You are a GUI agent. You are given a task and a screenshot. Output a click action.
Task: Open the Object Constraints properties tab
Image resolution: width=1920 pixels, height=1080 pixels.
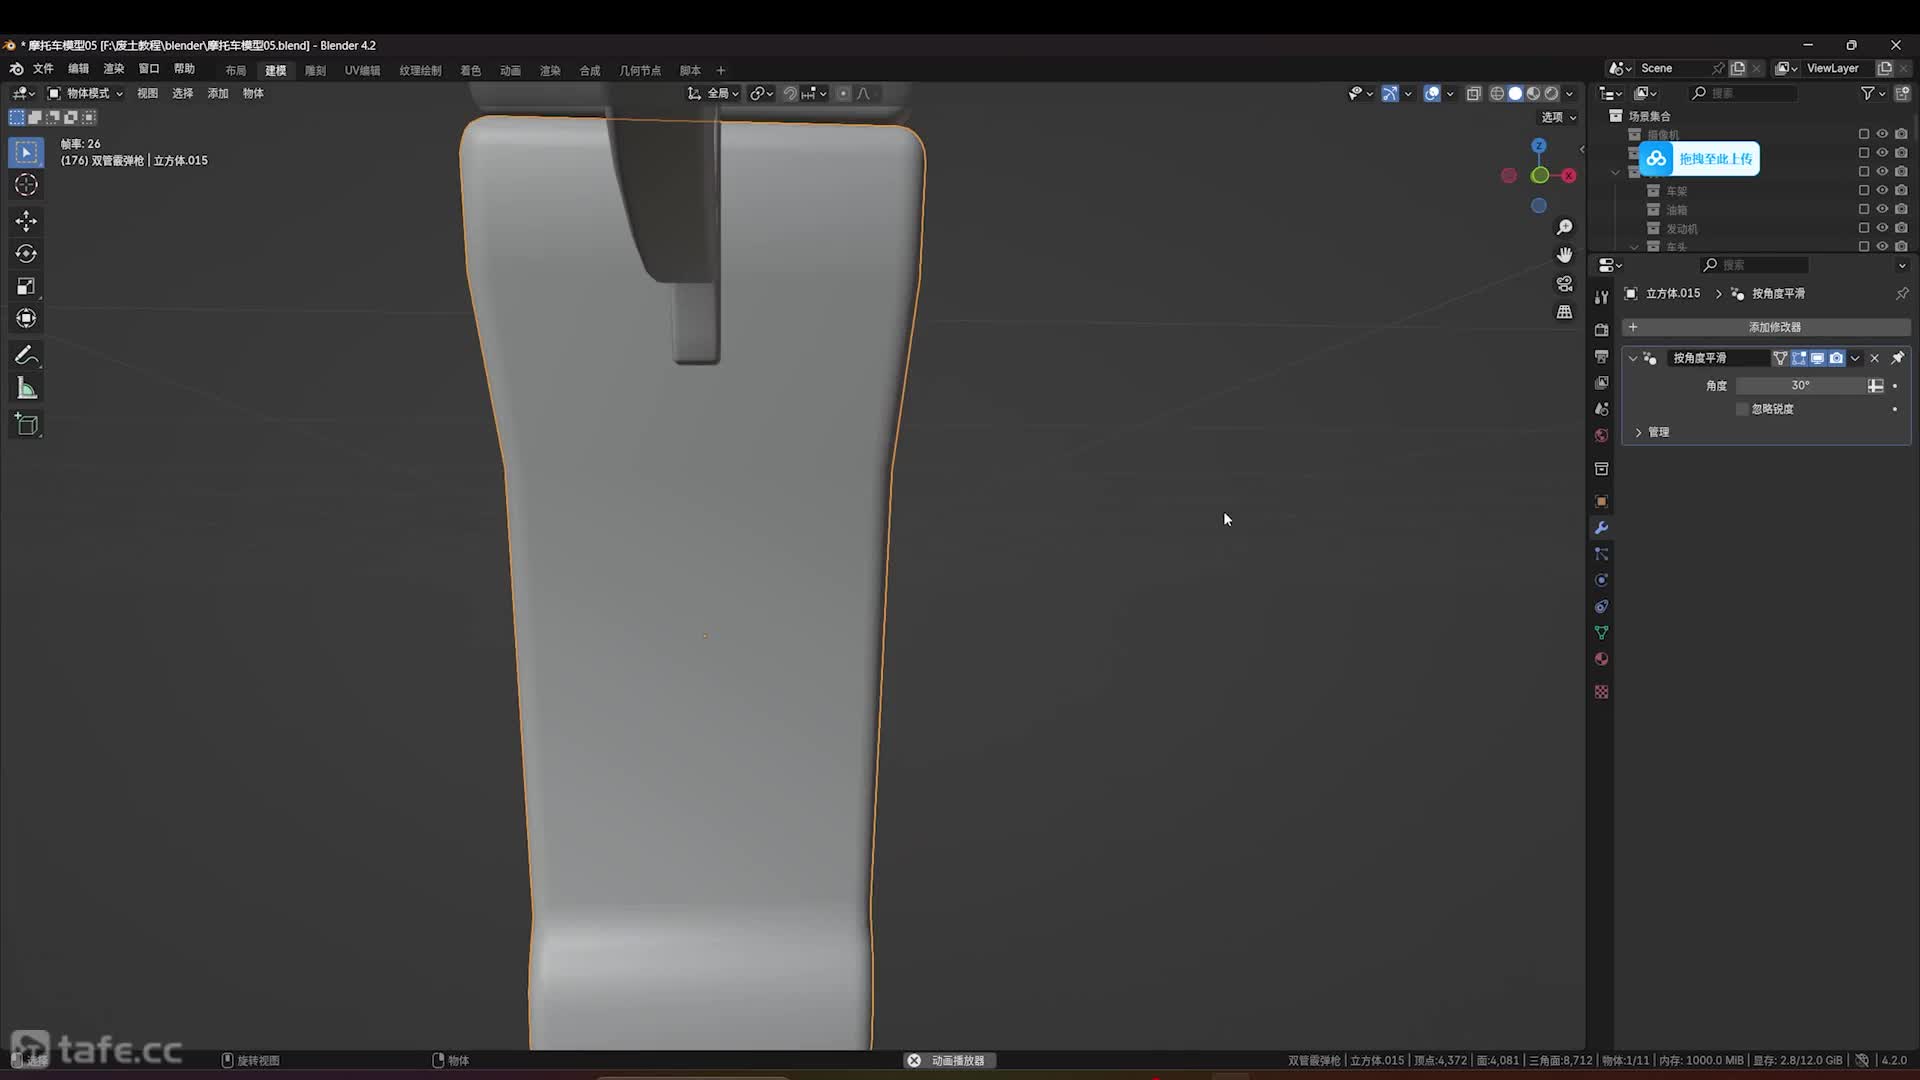pos(1601,606)
